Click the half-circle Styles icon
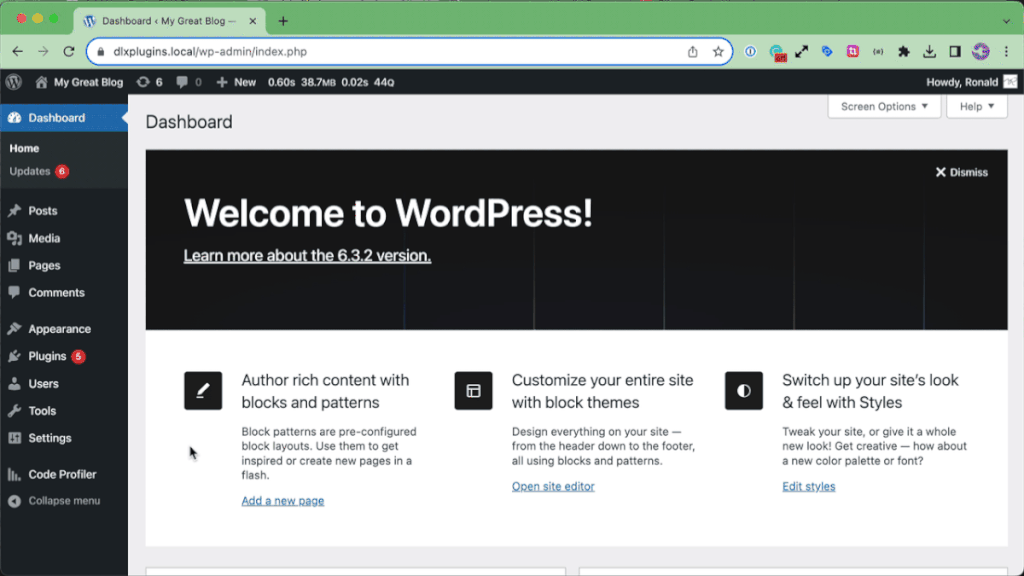 coord(744,391)
